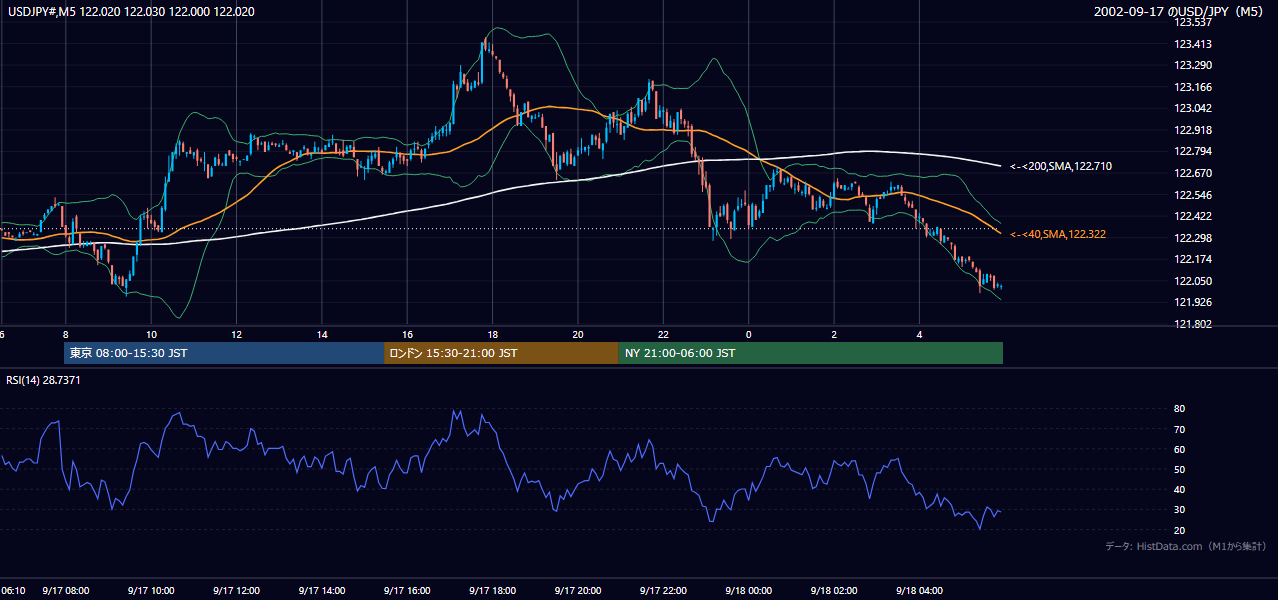Click hour marker 18 under the price chart

point(493,335)
